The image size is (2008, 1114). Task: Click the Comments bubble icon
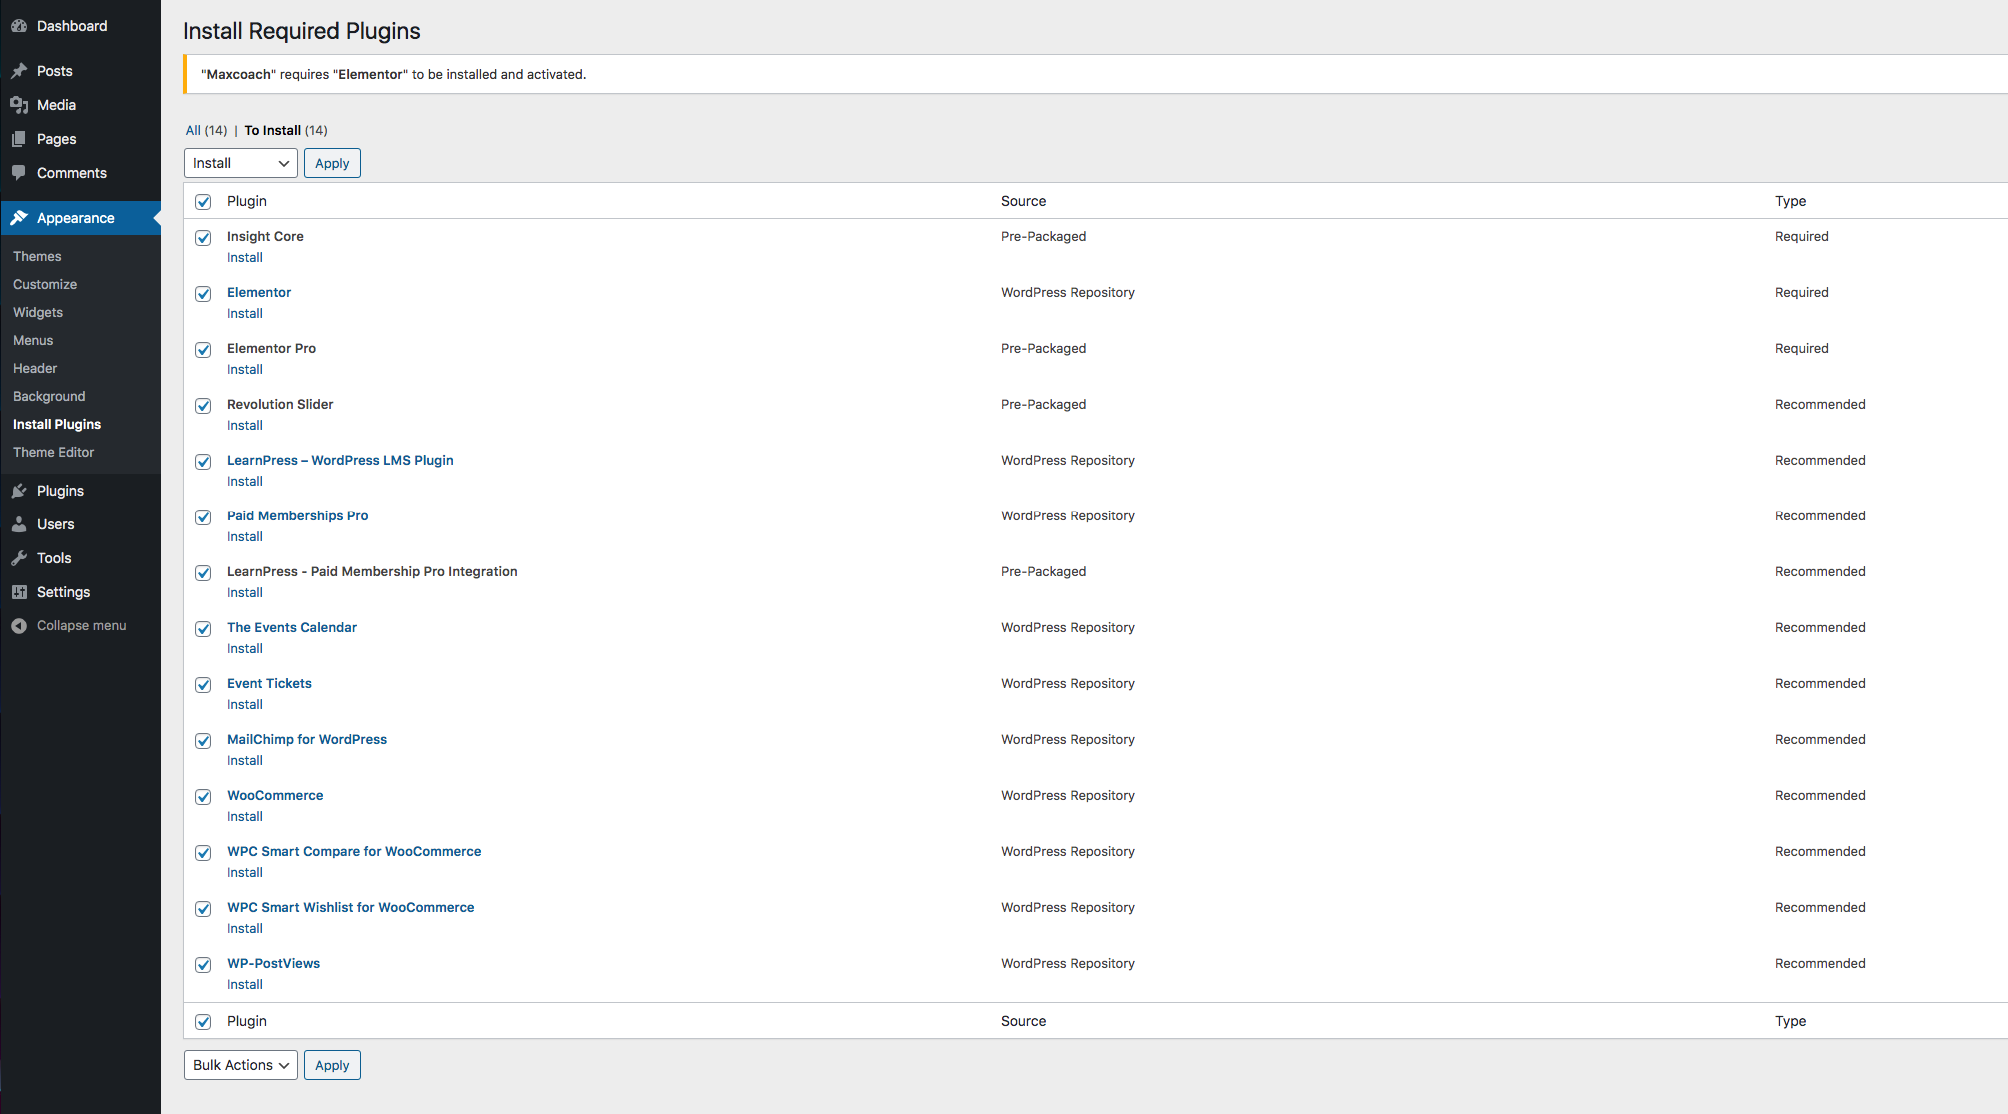click(19, 173)
